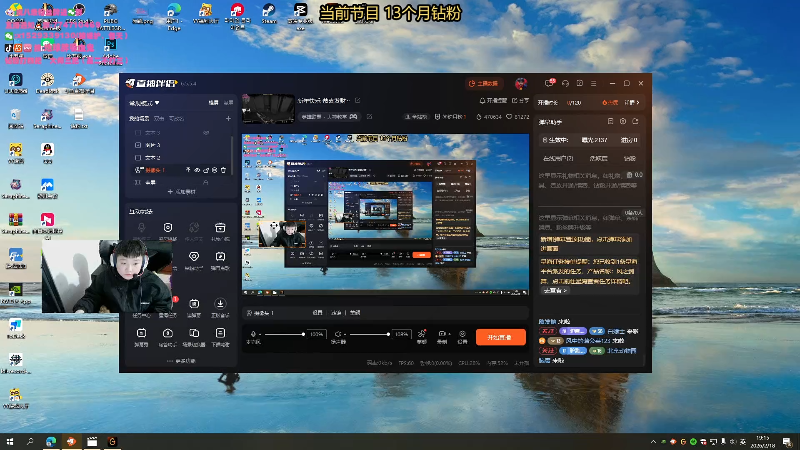Image resolution: width=800 pixels, height=450 pixels.
Task: Move 摄像头 1 source to top
Action: (x=188, y=170)
